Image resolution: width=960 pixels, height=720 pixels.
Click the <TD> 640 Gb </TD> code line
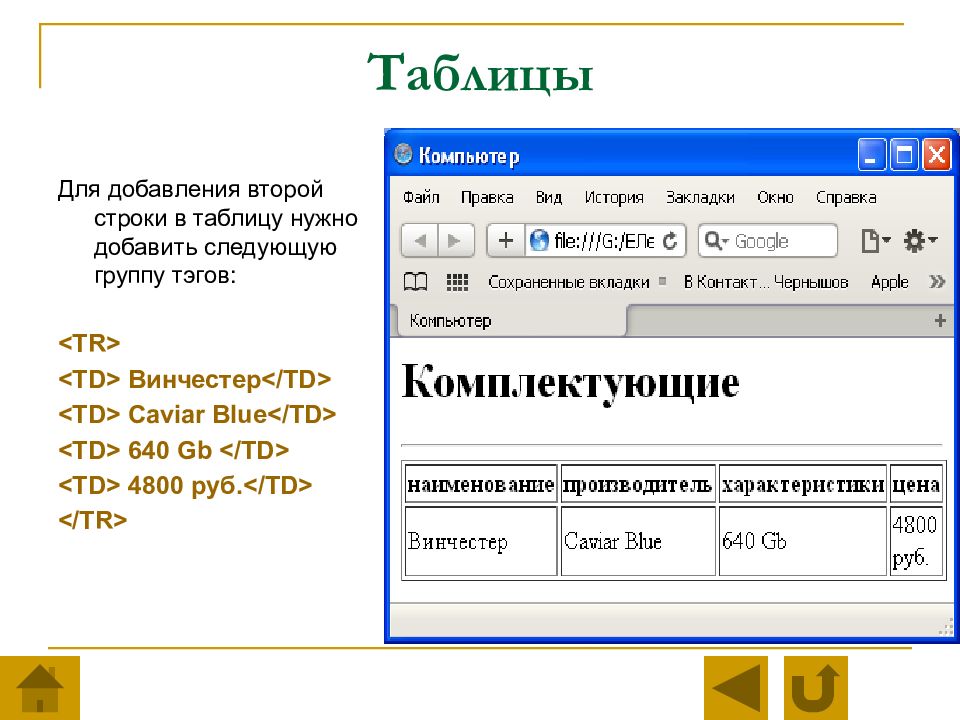pos(173,450)
